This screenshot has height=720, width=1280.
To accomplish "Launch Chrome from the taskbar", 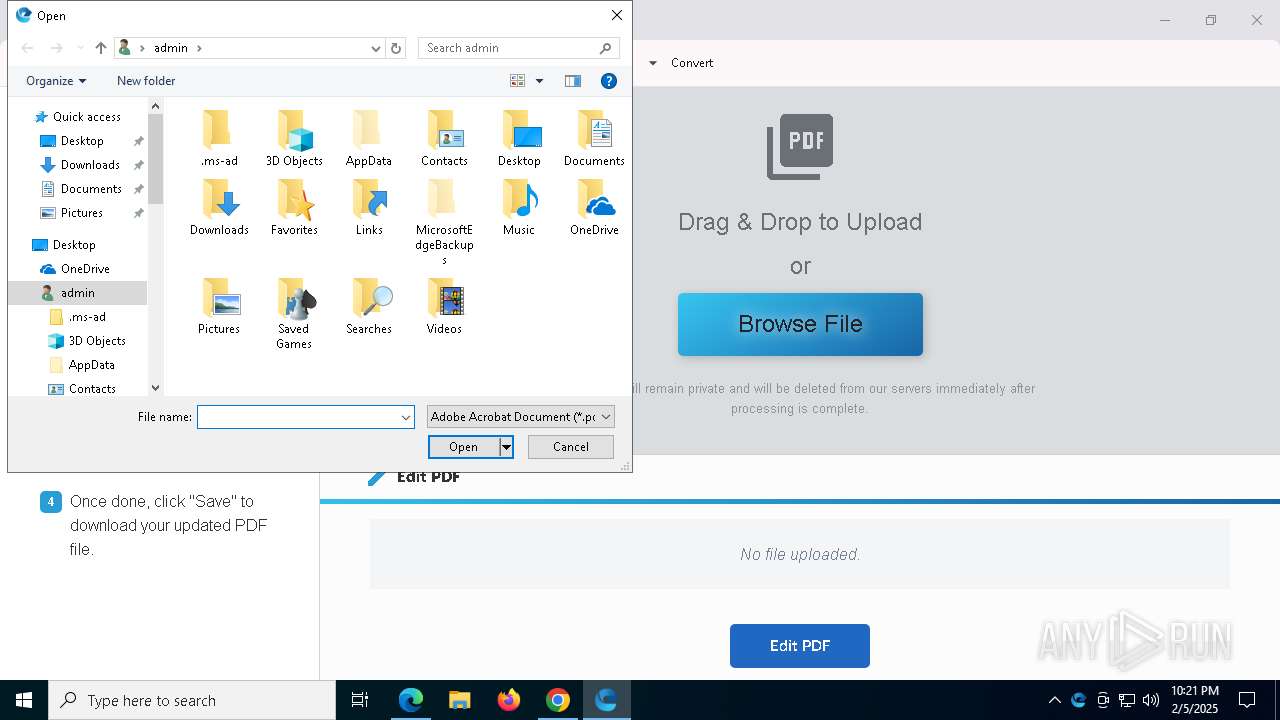I will click(x=558, y=700).
